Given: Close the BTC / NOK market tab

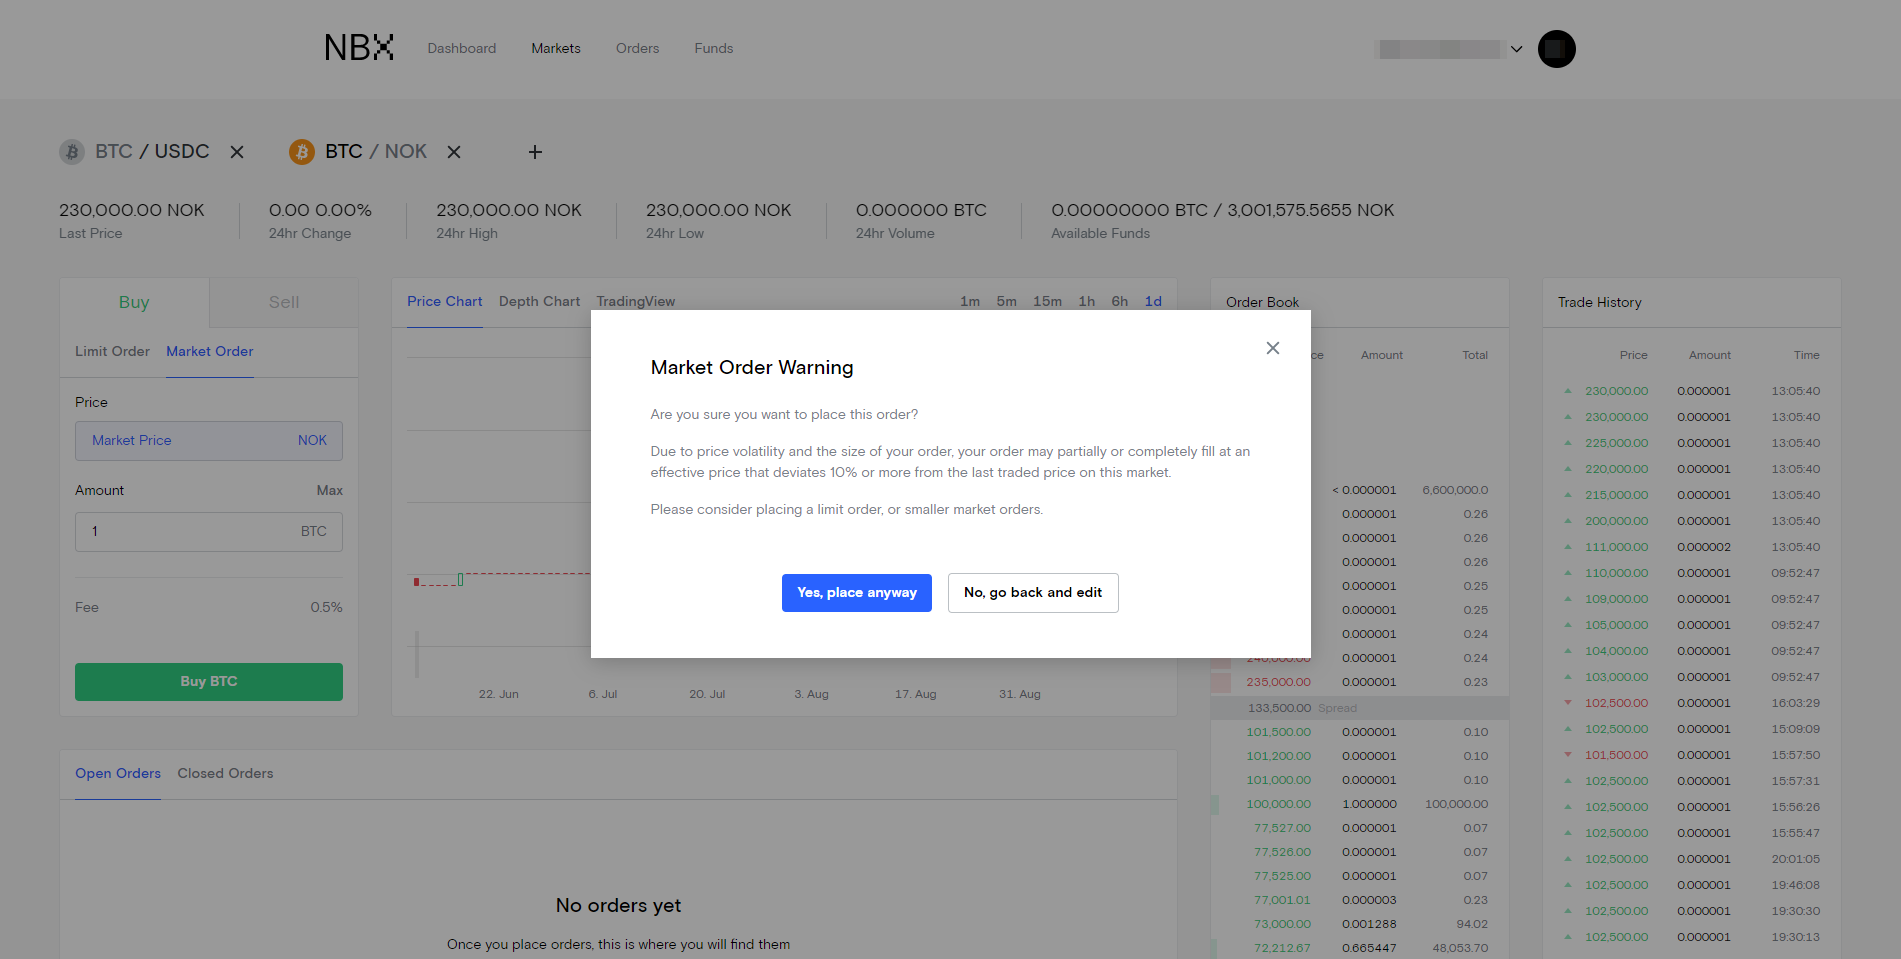Looking at the screenshot, I should pos(454,152).
